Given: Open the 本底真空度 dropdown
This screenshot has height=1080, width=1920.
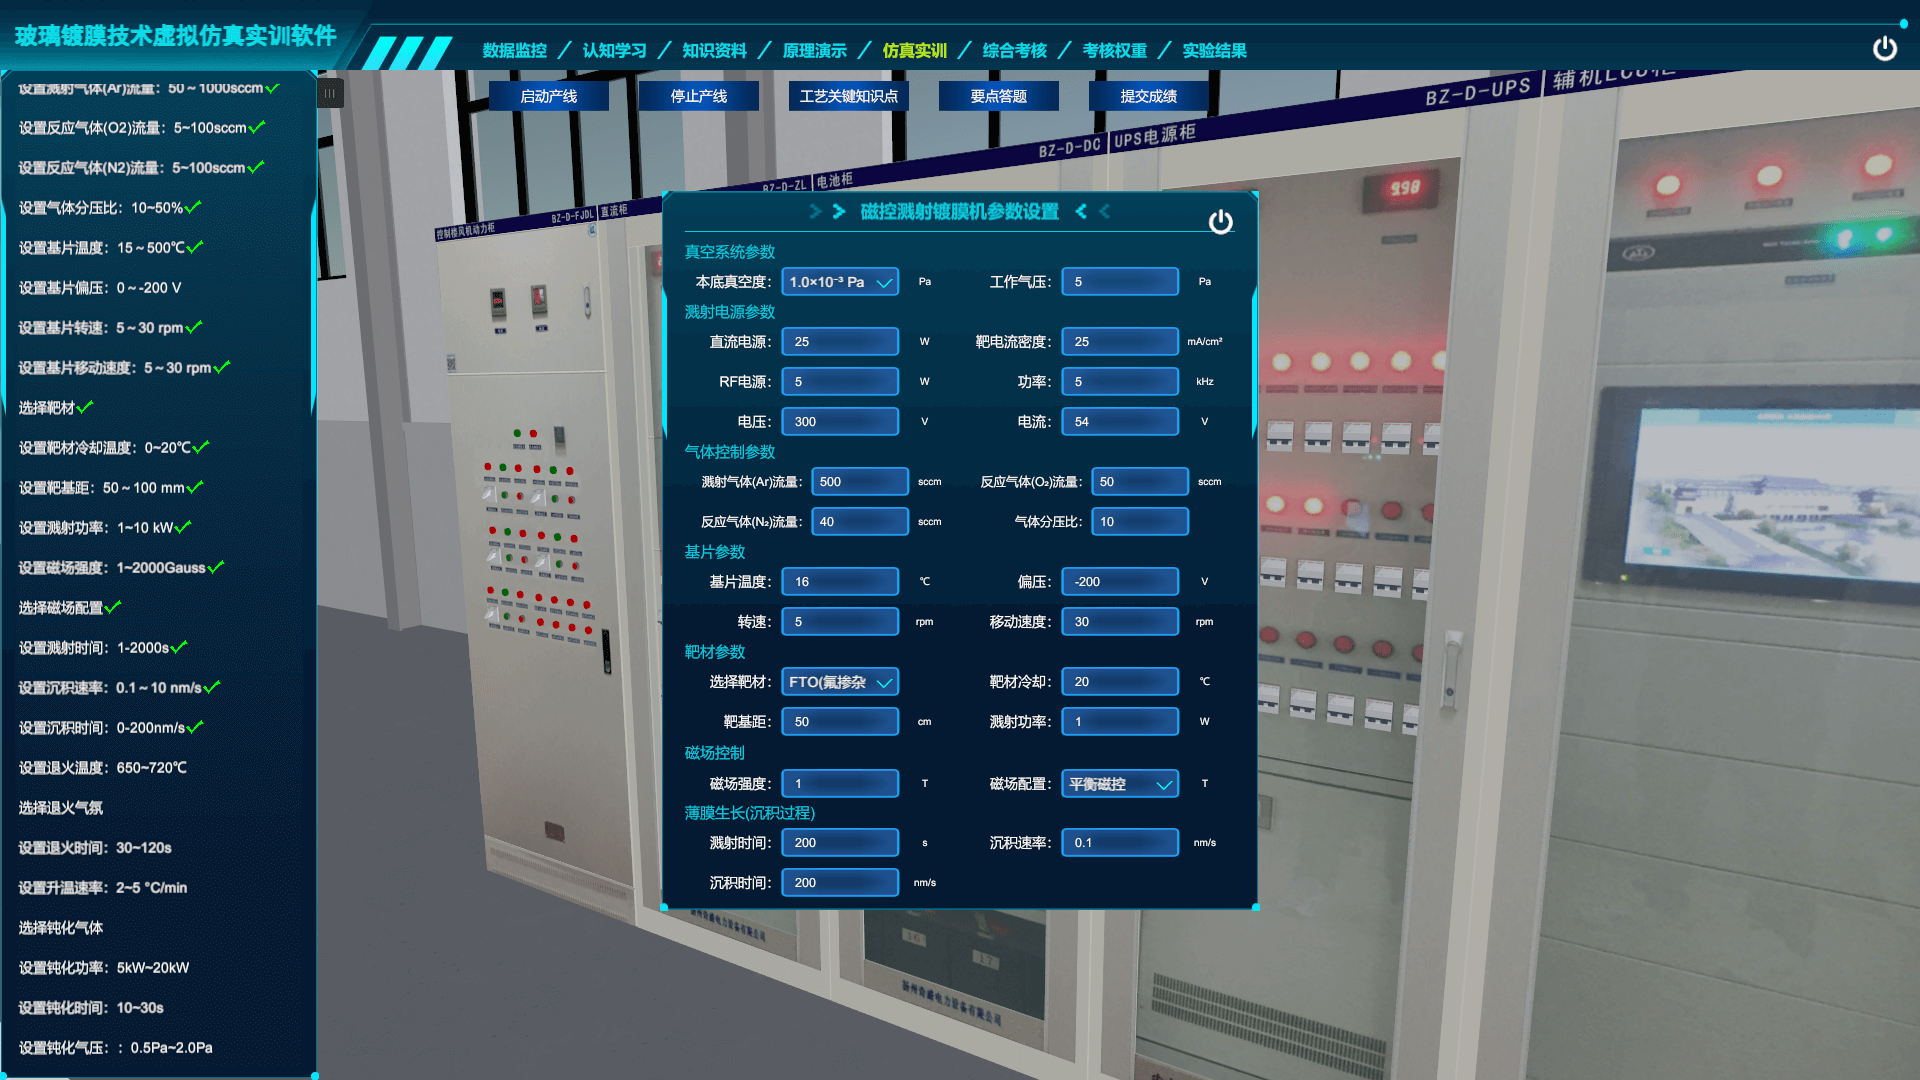Looking at the screenshot, I should 839,282.
